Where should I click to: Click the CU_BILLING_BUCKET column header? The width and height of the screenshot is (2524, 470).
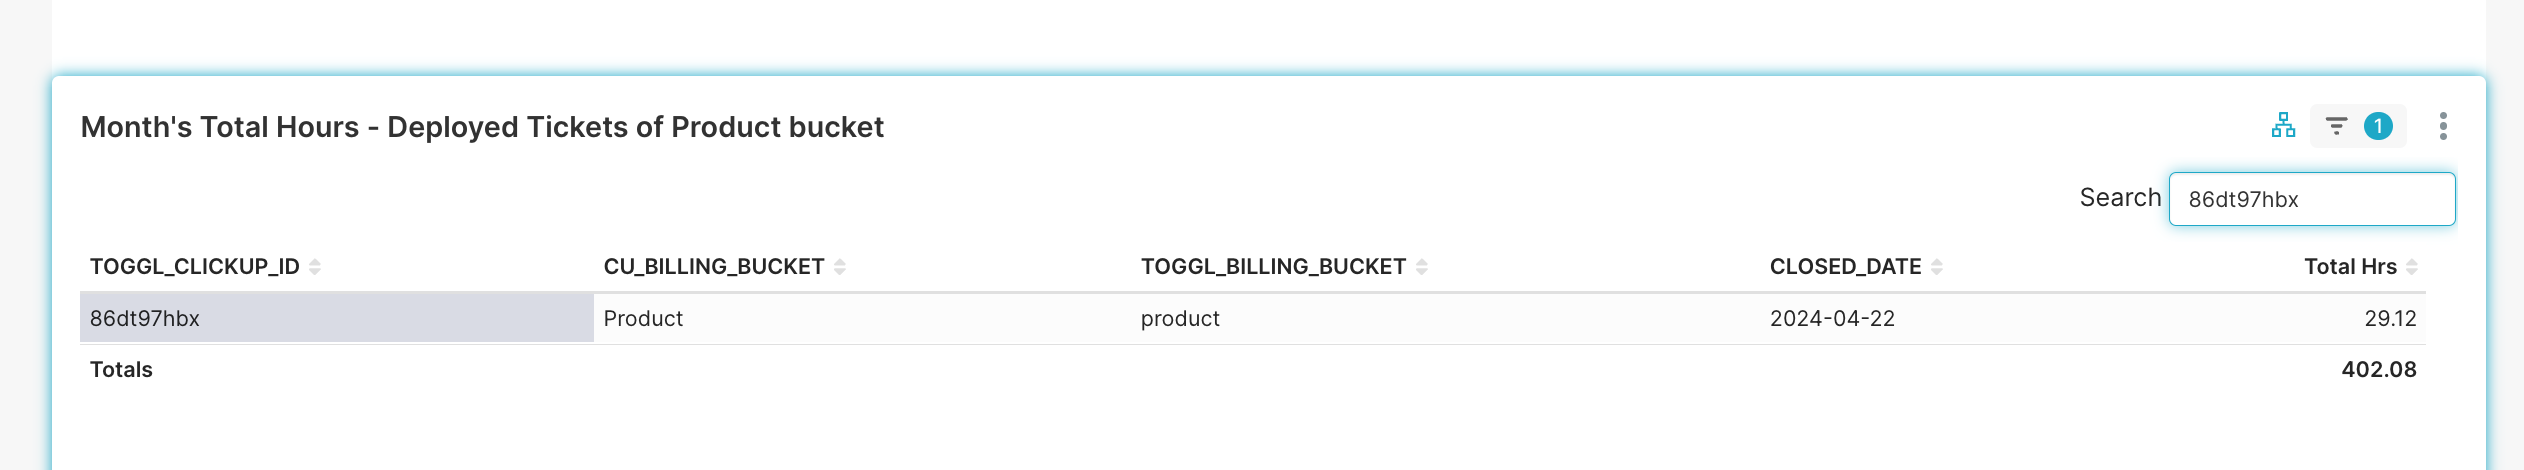[714, 266]
